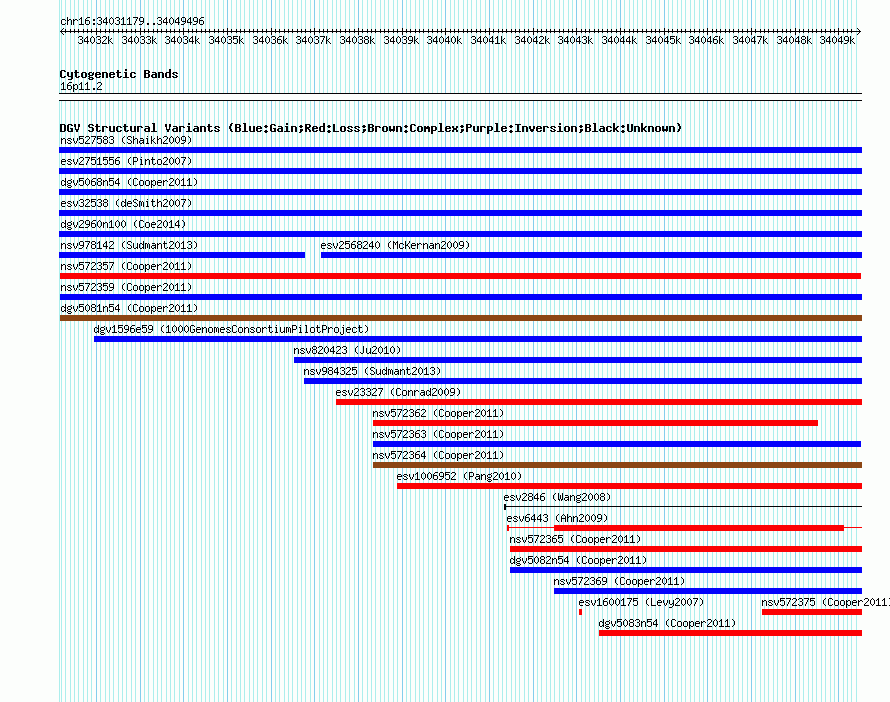Select the nsv572369 (Cooper2011) label
The width and height of the screenshot is (890, 702).
pyautogui.click(x=619, y=581)
